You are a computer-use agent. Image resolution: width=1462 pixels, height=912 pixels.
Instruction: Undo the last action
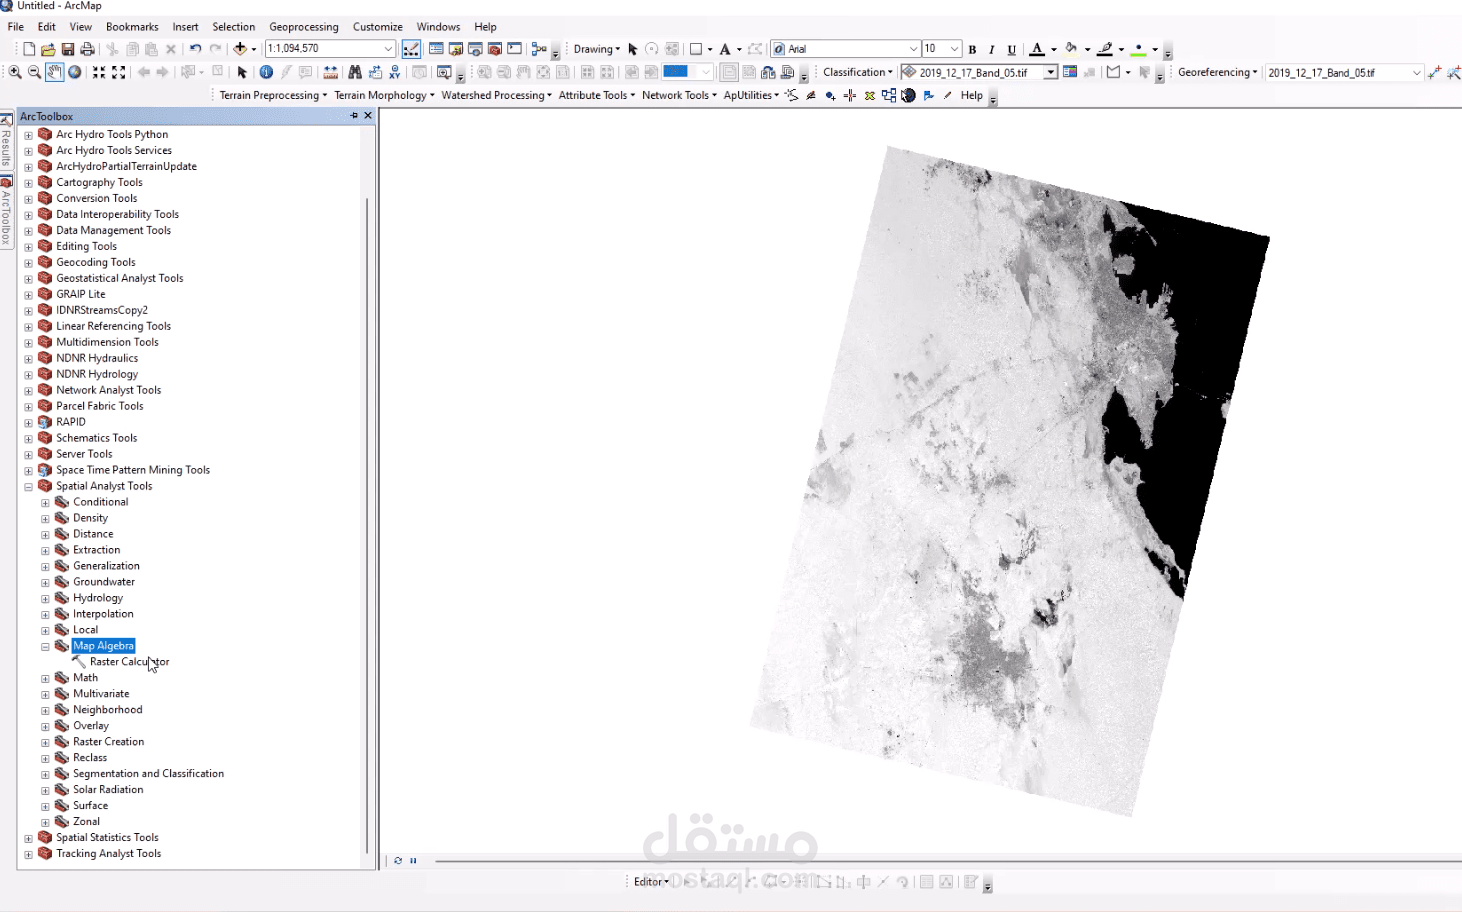click(x=195, y=49)
